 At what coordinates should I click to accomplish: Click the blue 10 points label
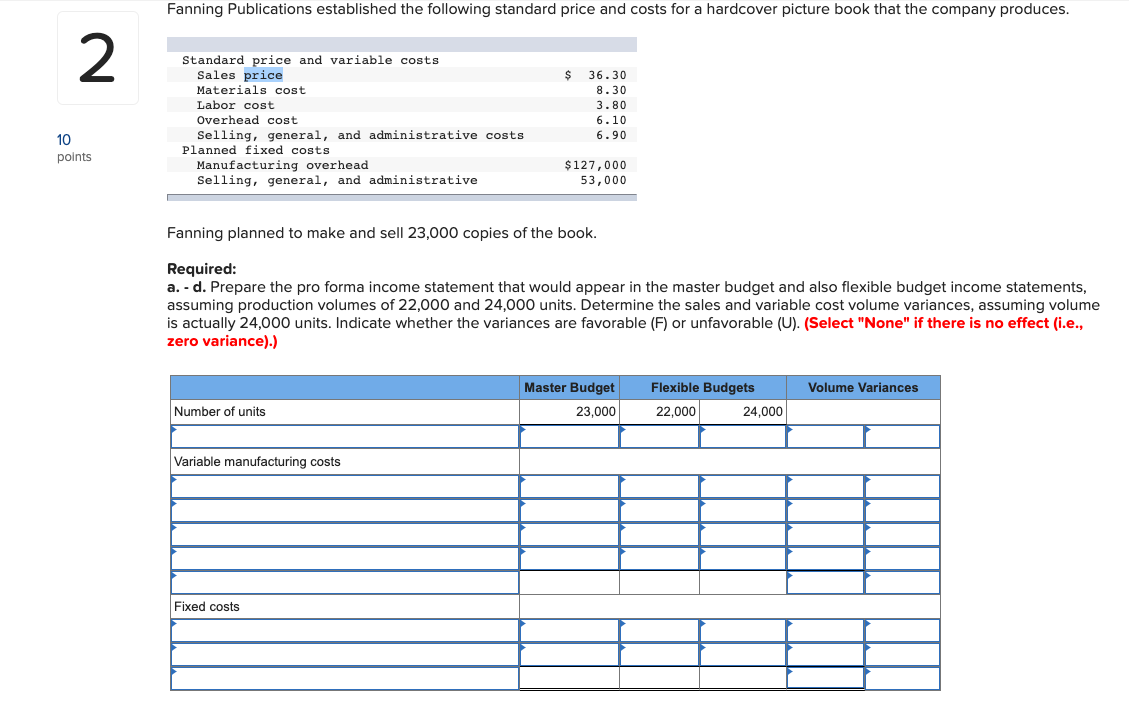[63, 140]
